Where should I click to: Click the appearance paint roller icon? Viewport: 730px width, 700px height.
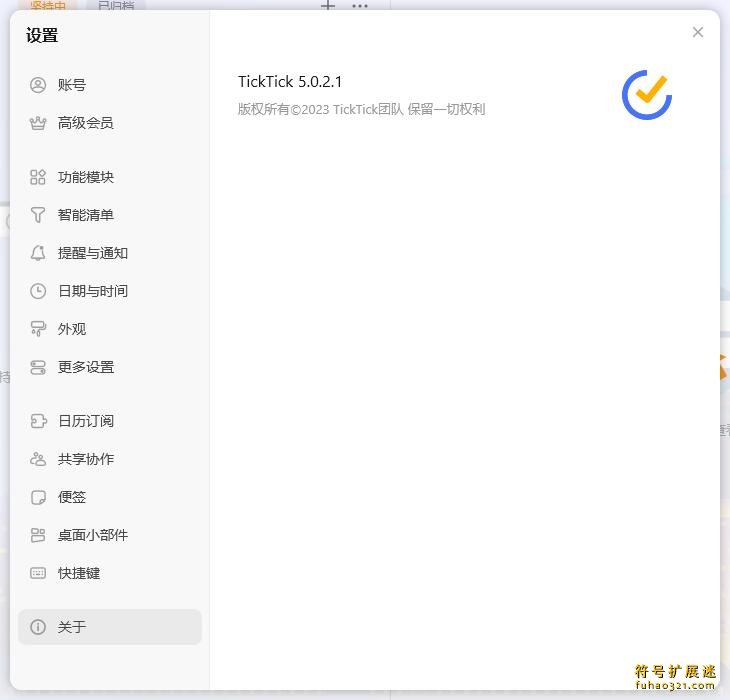[38, 329]
